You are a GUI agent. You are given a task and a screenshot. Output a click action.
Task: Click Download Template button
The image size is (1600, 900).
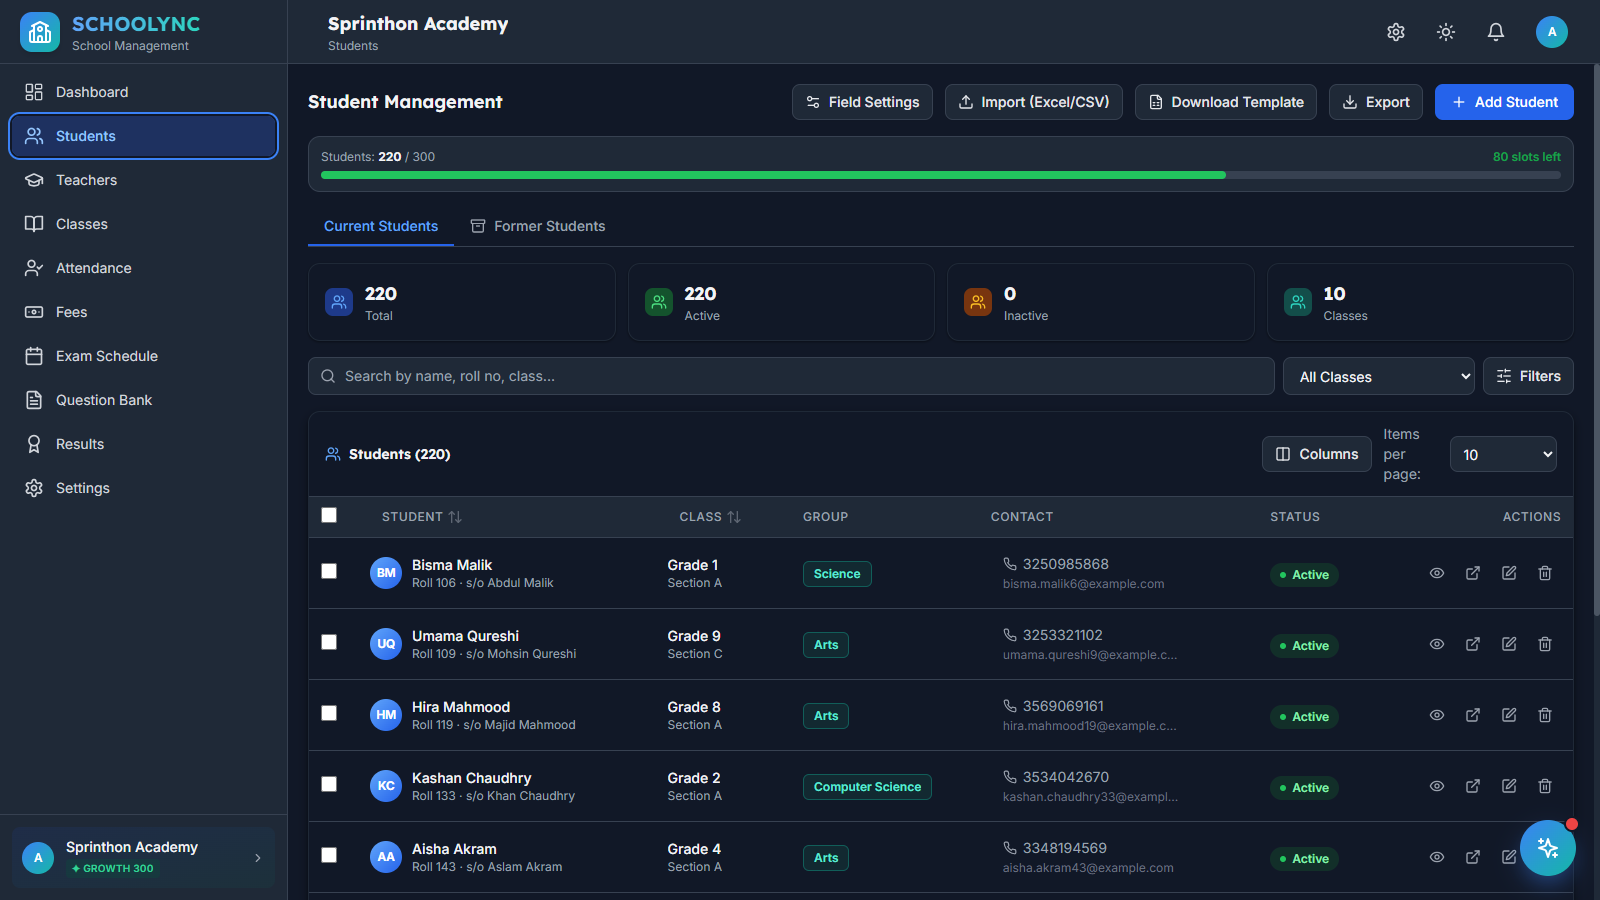click(1226, 102)
